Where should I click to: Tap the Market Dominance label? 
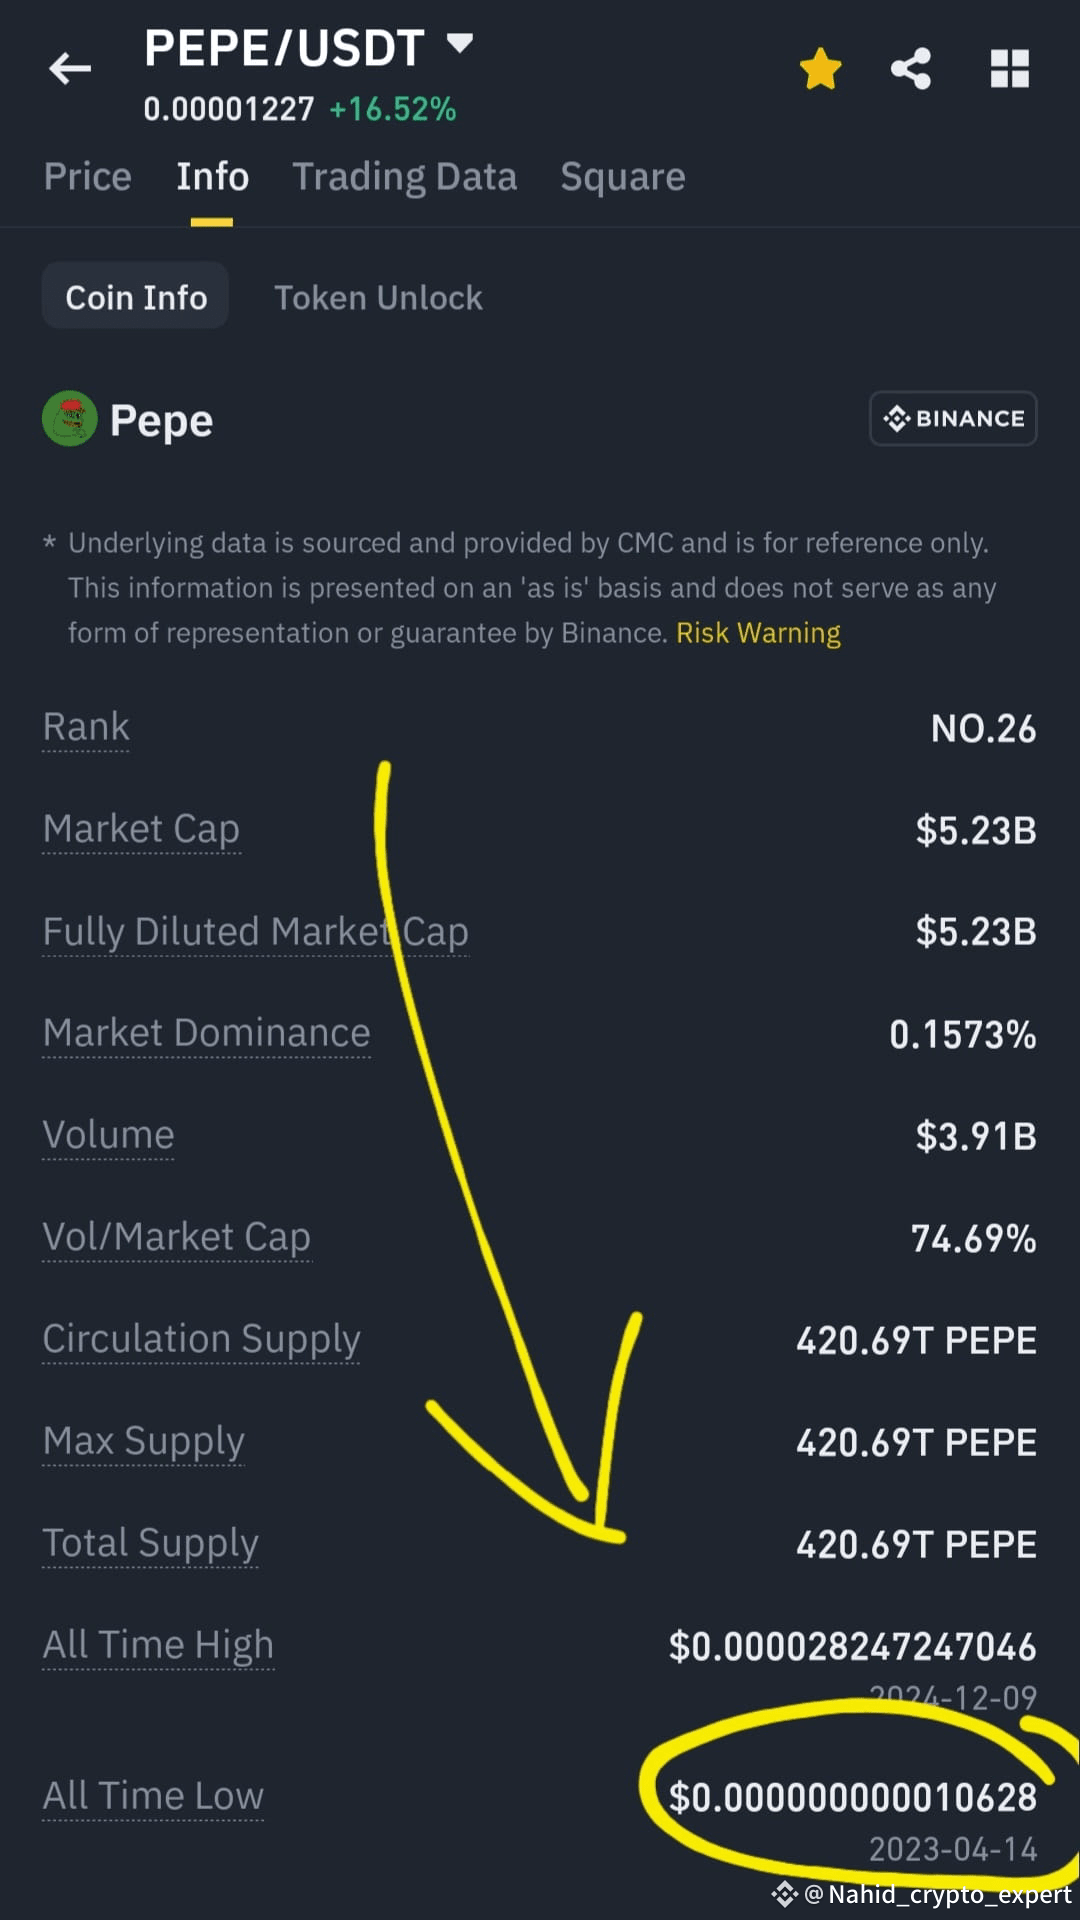206,1033
